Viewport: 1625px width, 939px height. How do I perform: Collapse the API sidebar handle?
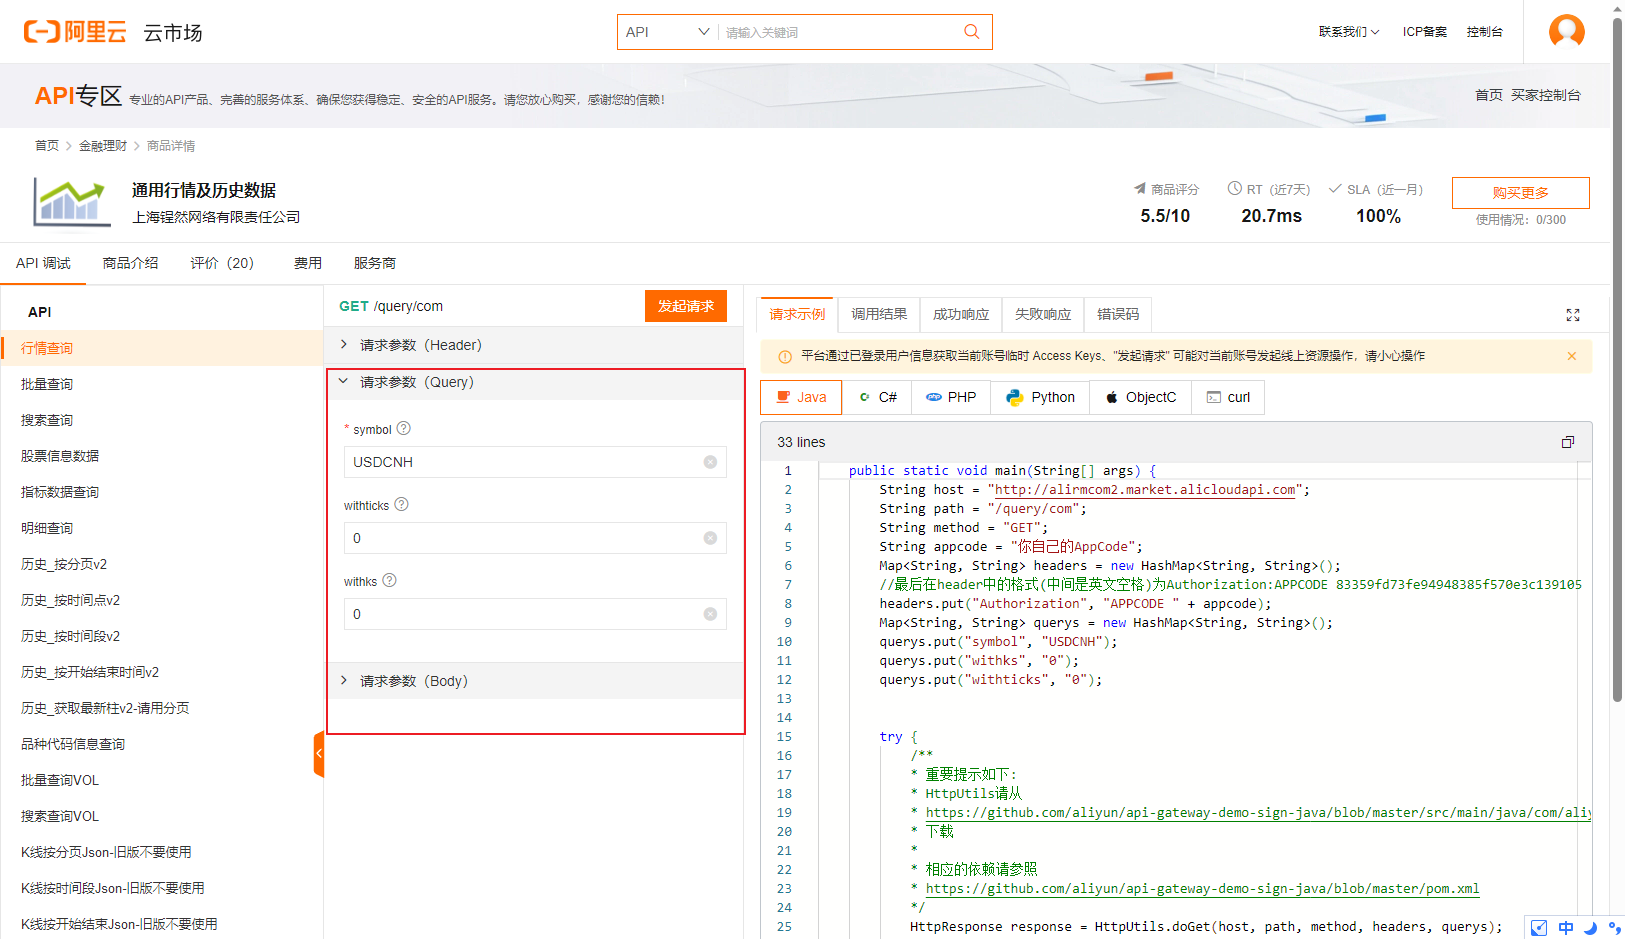pyautogui.click(x=318, y=753)
